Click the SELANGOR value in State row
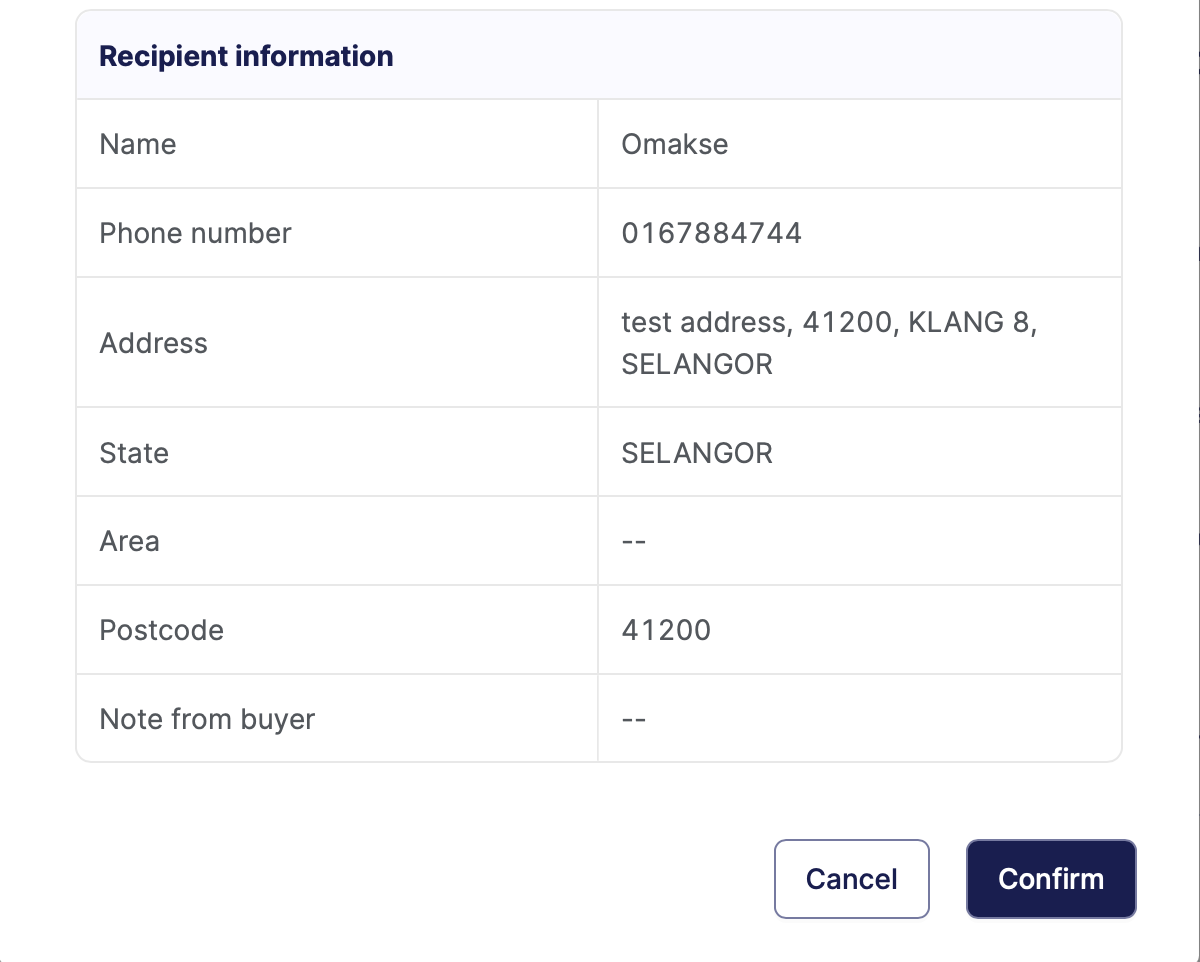The width and height of the screenshot is (1200, 962). coord(697,453)
